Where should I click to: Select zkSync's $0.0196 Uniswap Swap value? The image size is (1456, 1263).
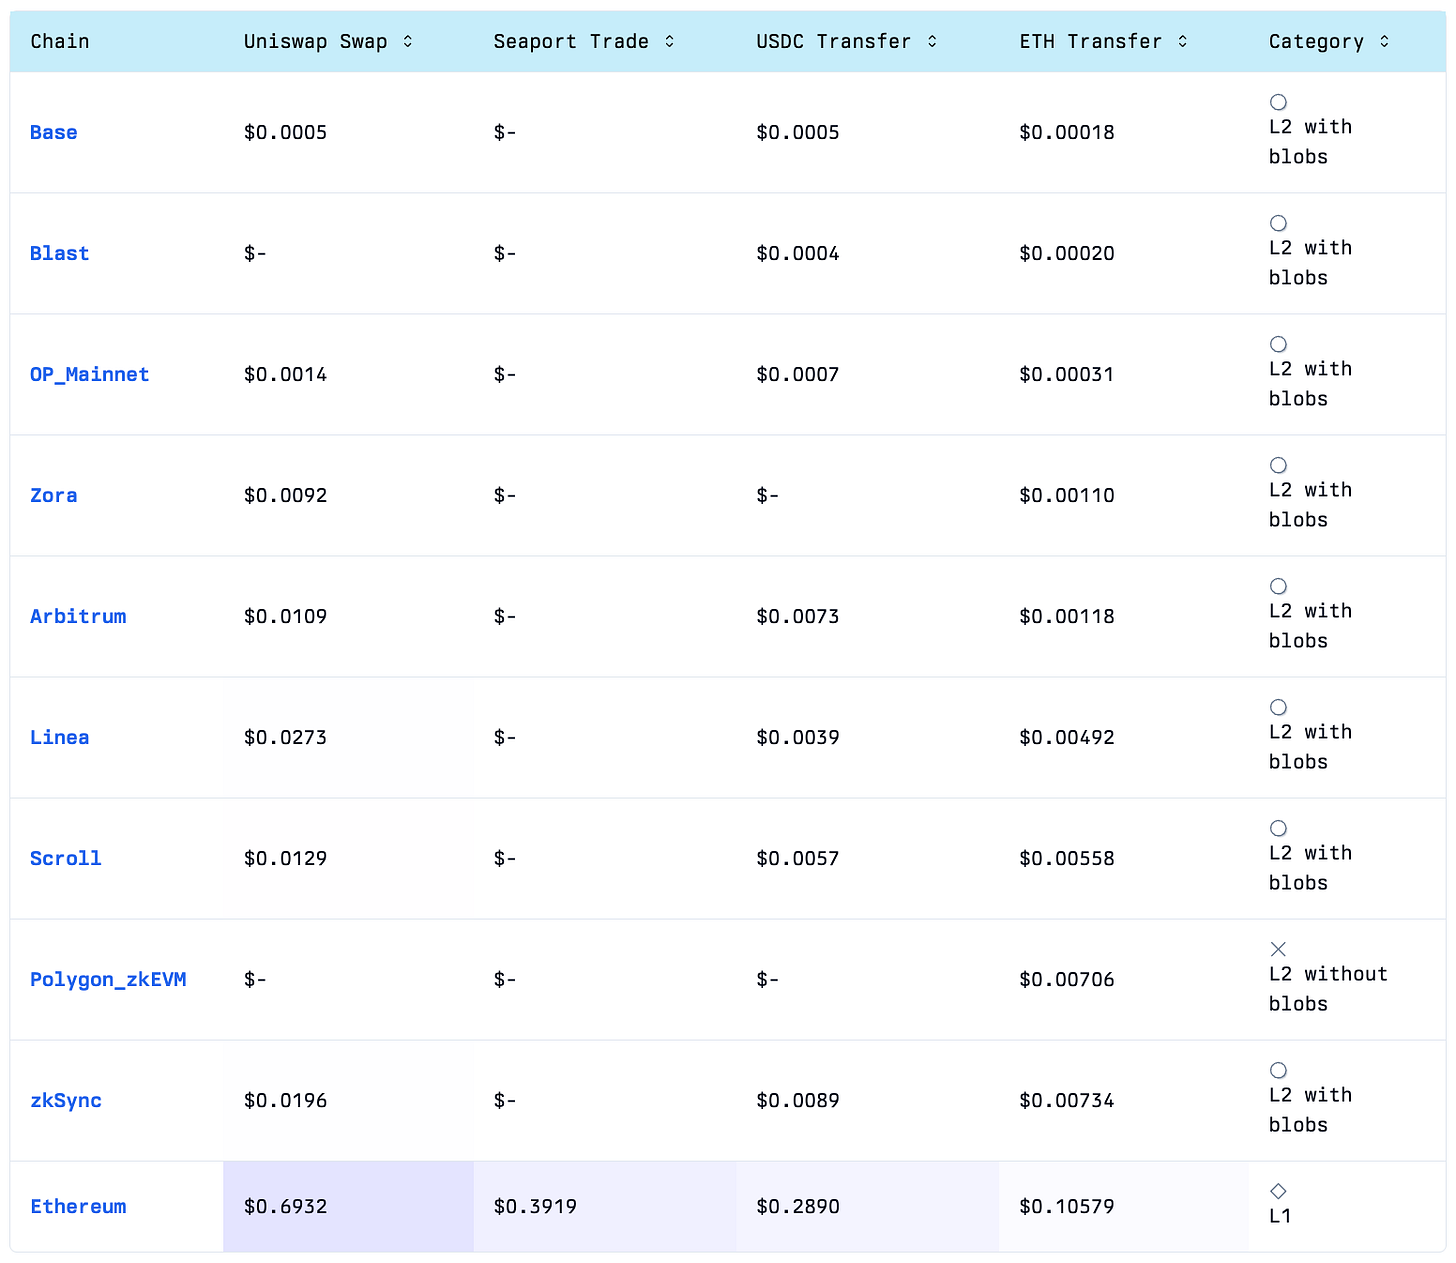(286, 1100)
